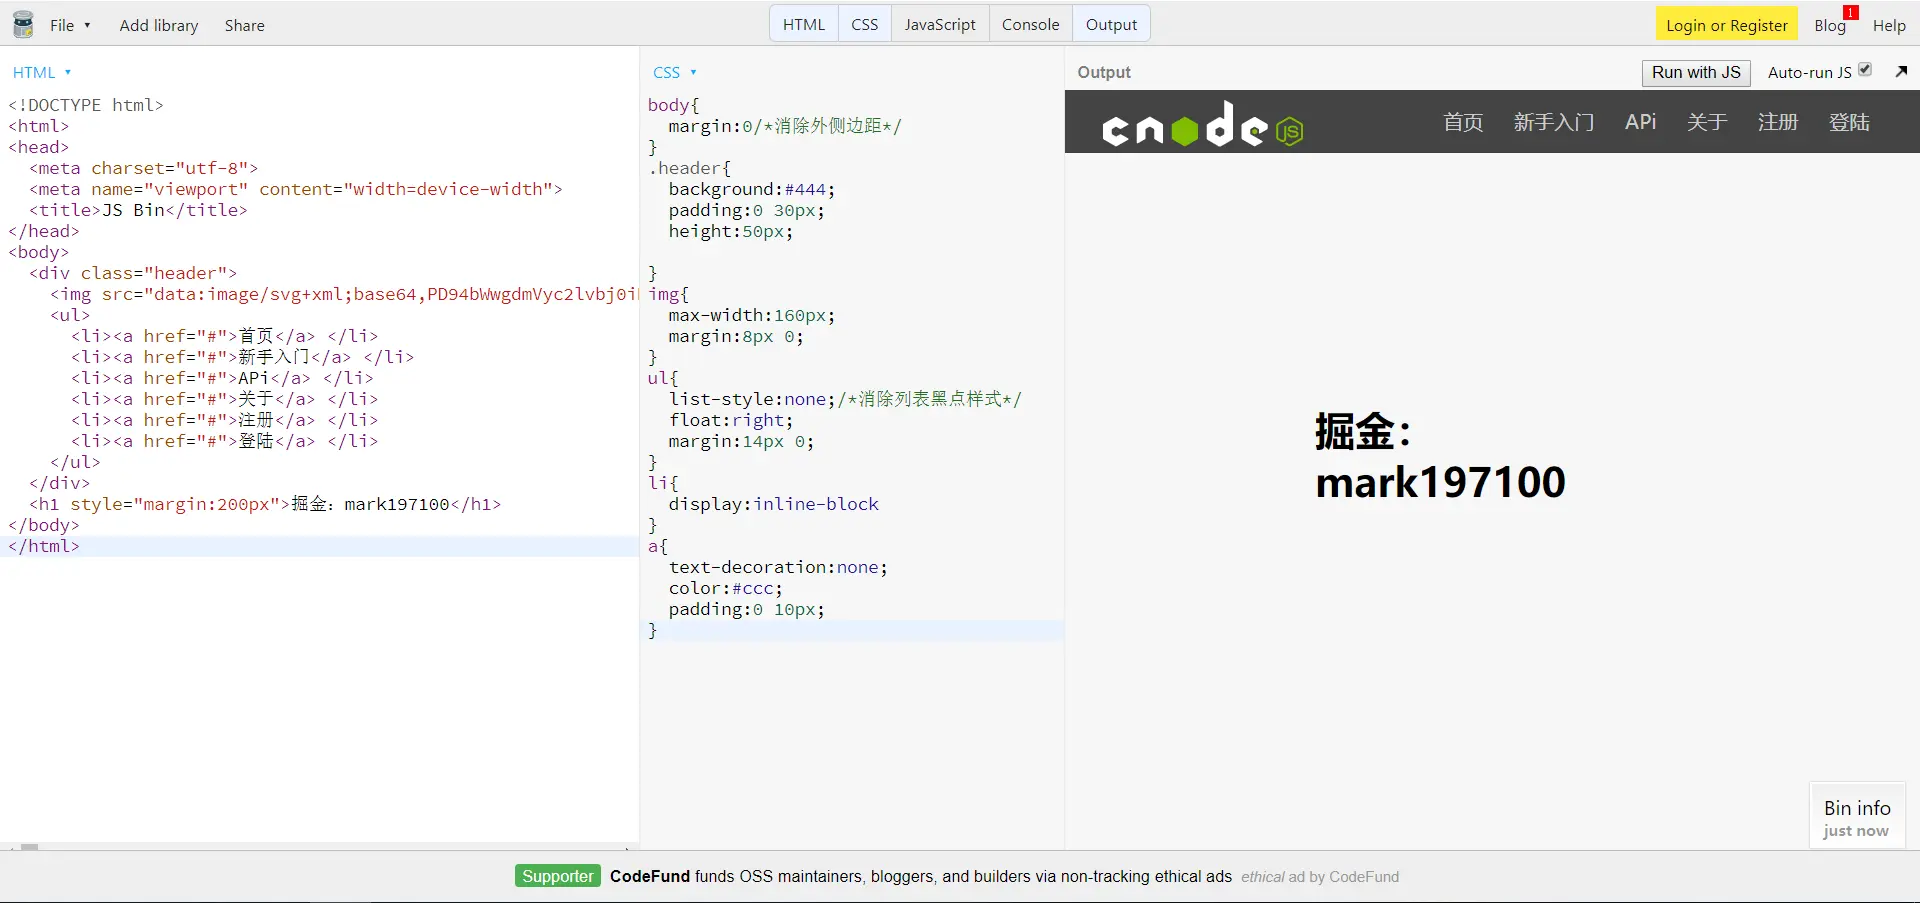
Task: Toggle the Output panel tab
Action: (x=1111, y=24)
